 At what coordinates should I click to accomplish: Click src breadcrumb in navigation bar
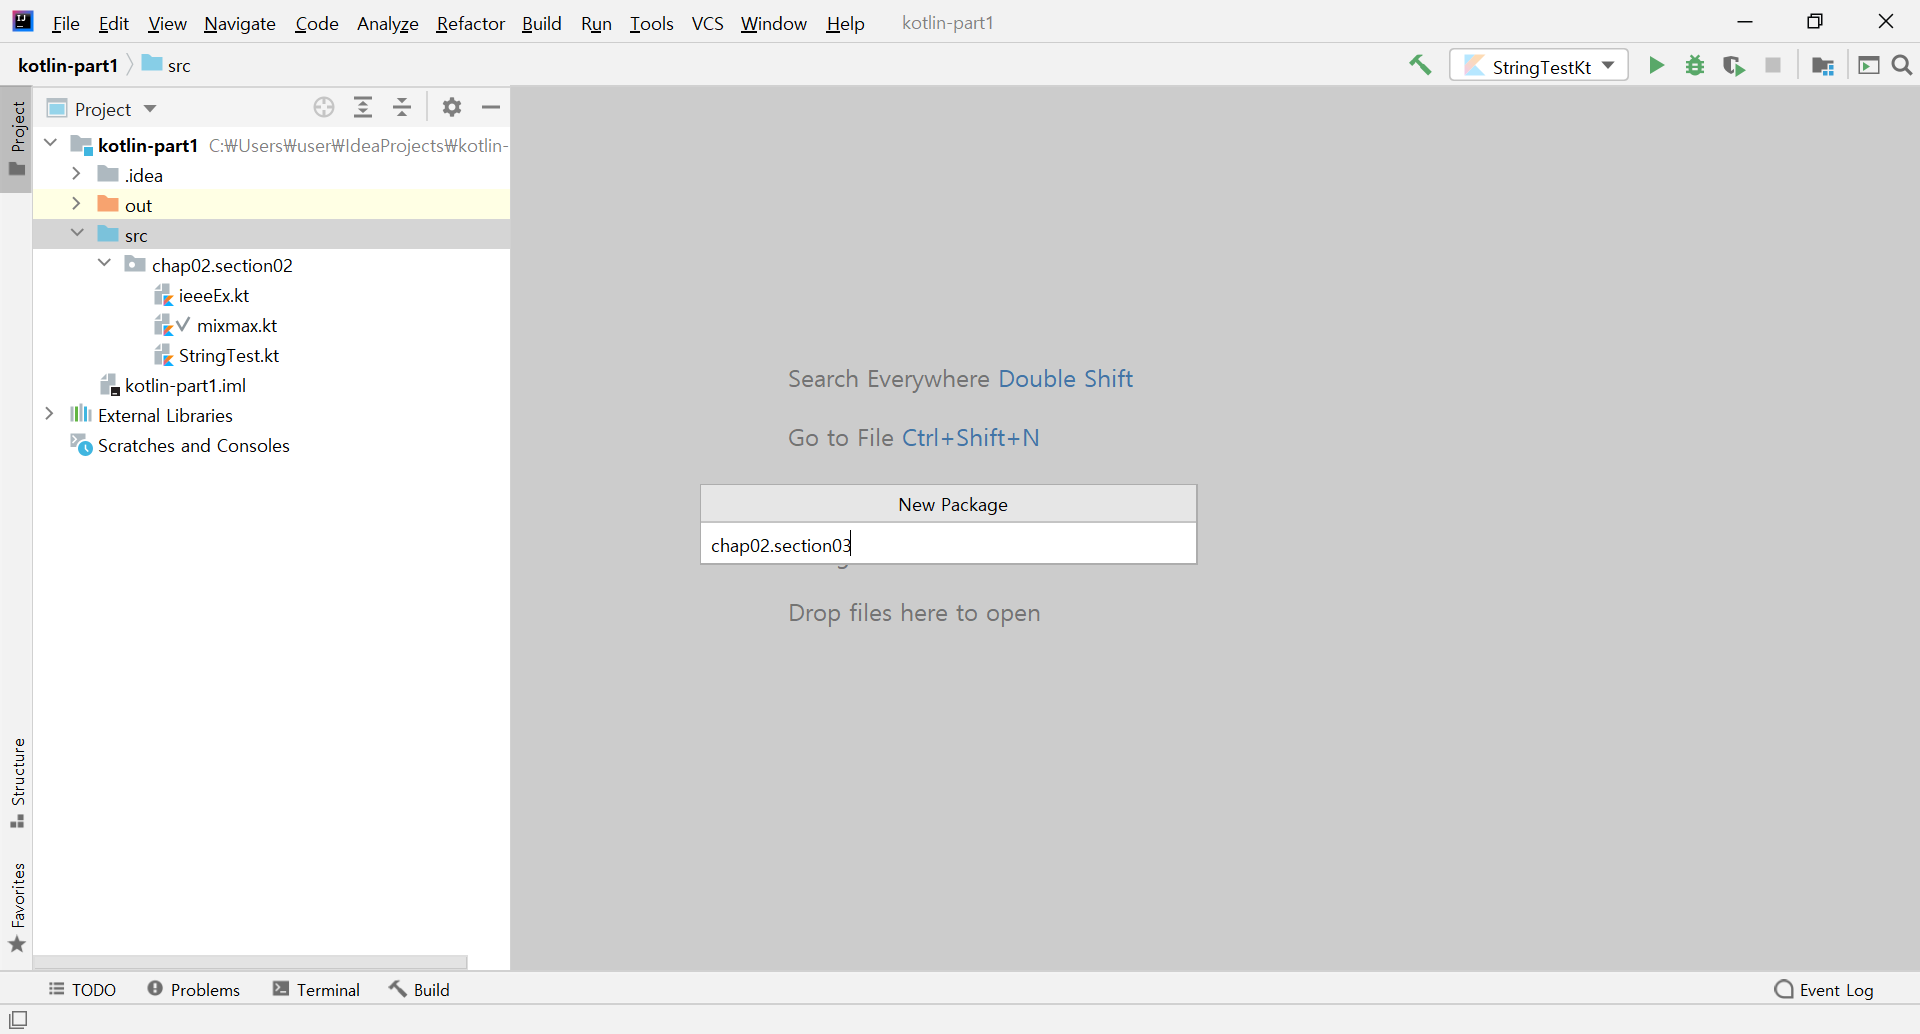(167, 66)
